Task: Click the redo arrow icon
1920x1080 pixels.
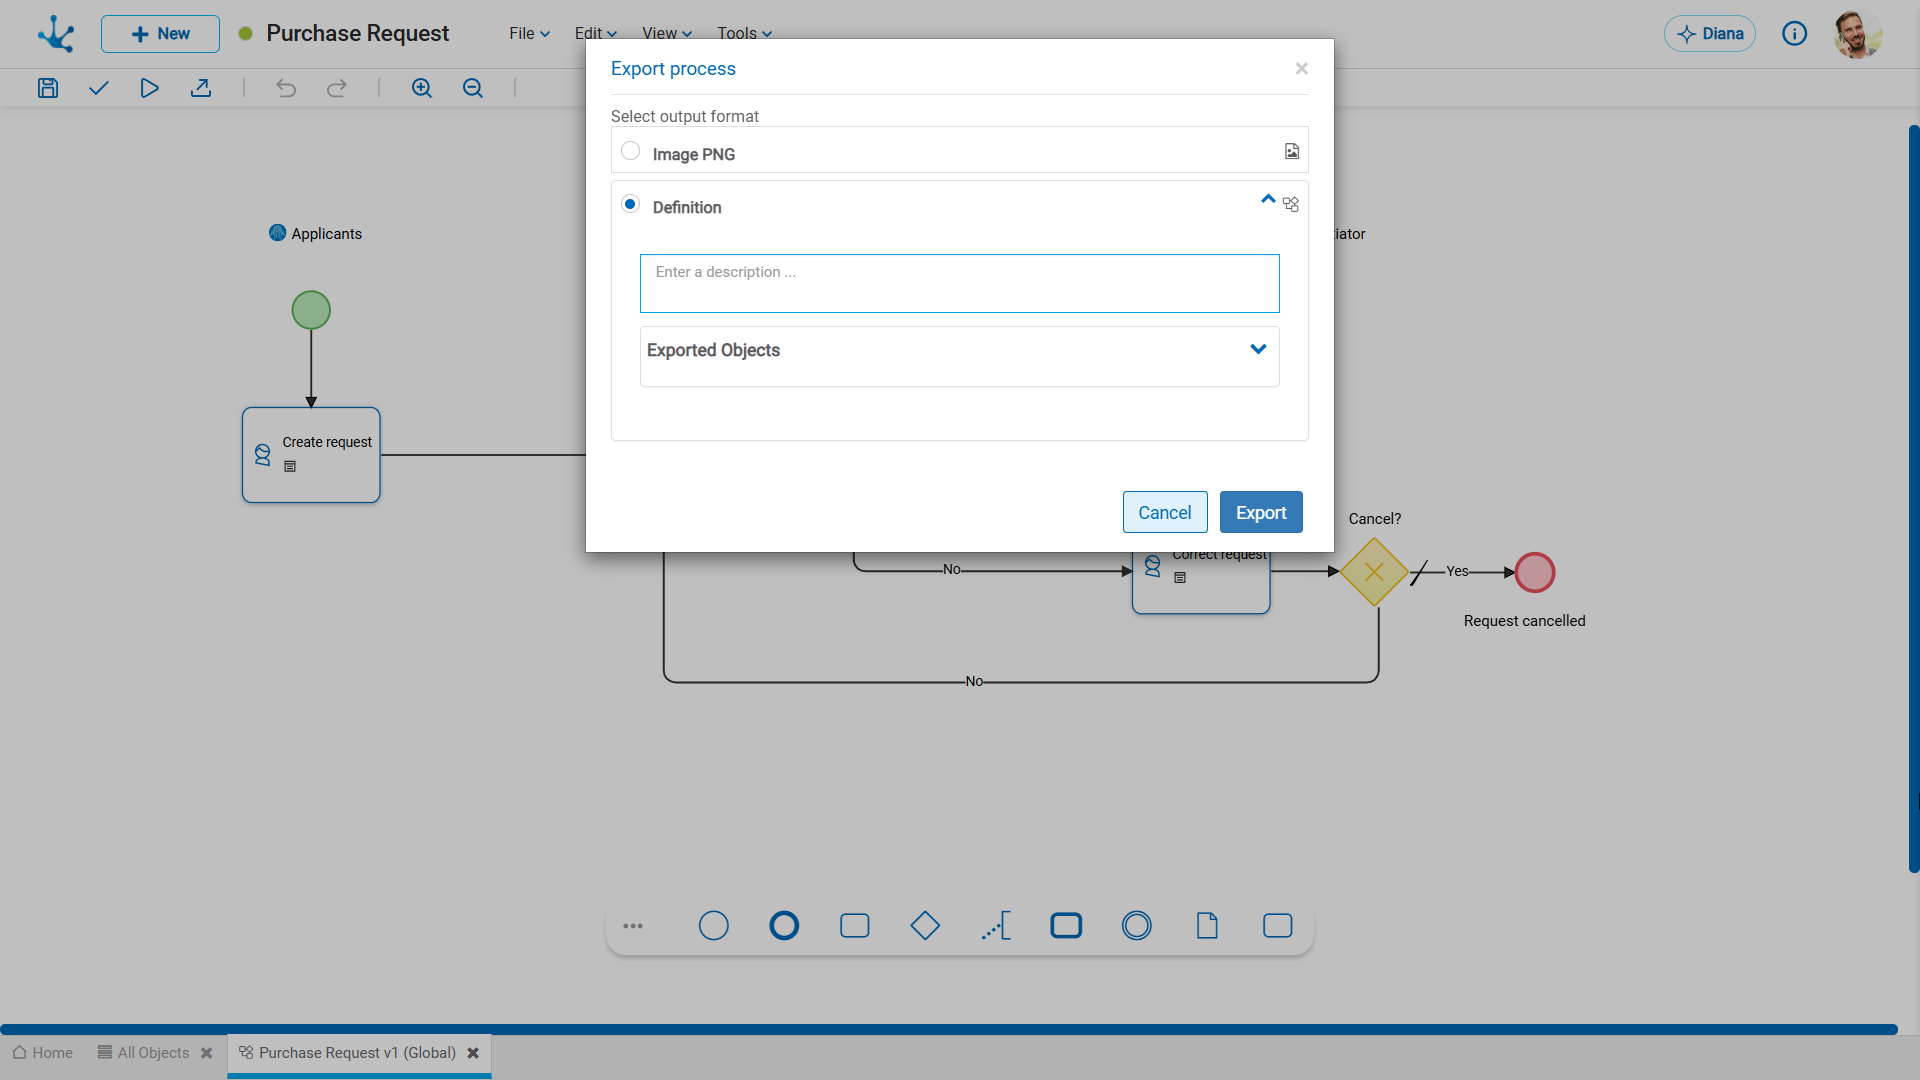Action: (x=337, y=88)
